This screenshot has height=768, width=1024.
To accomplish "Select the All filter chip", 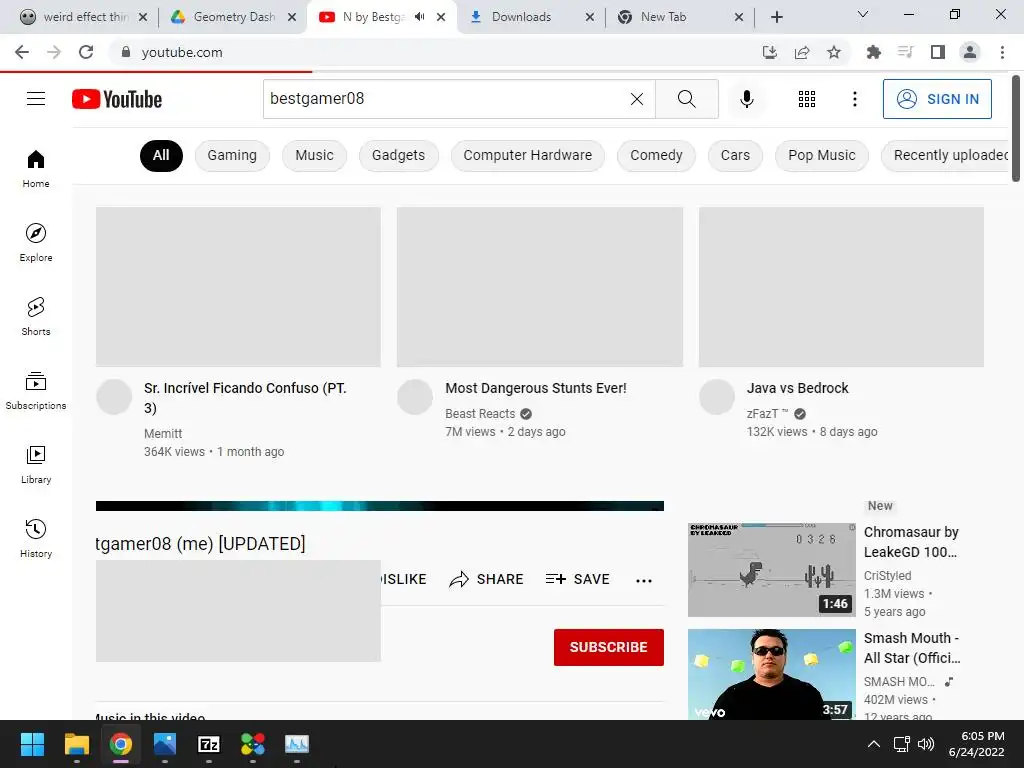I will coord(161,155).
